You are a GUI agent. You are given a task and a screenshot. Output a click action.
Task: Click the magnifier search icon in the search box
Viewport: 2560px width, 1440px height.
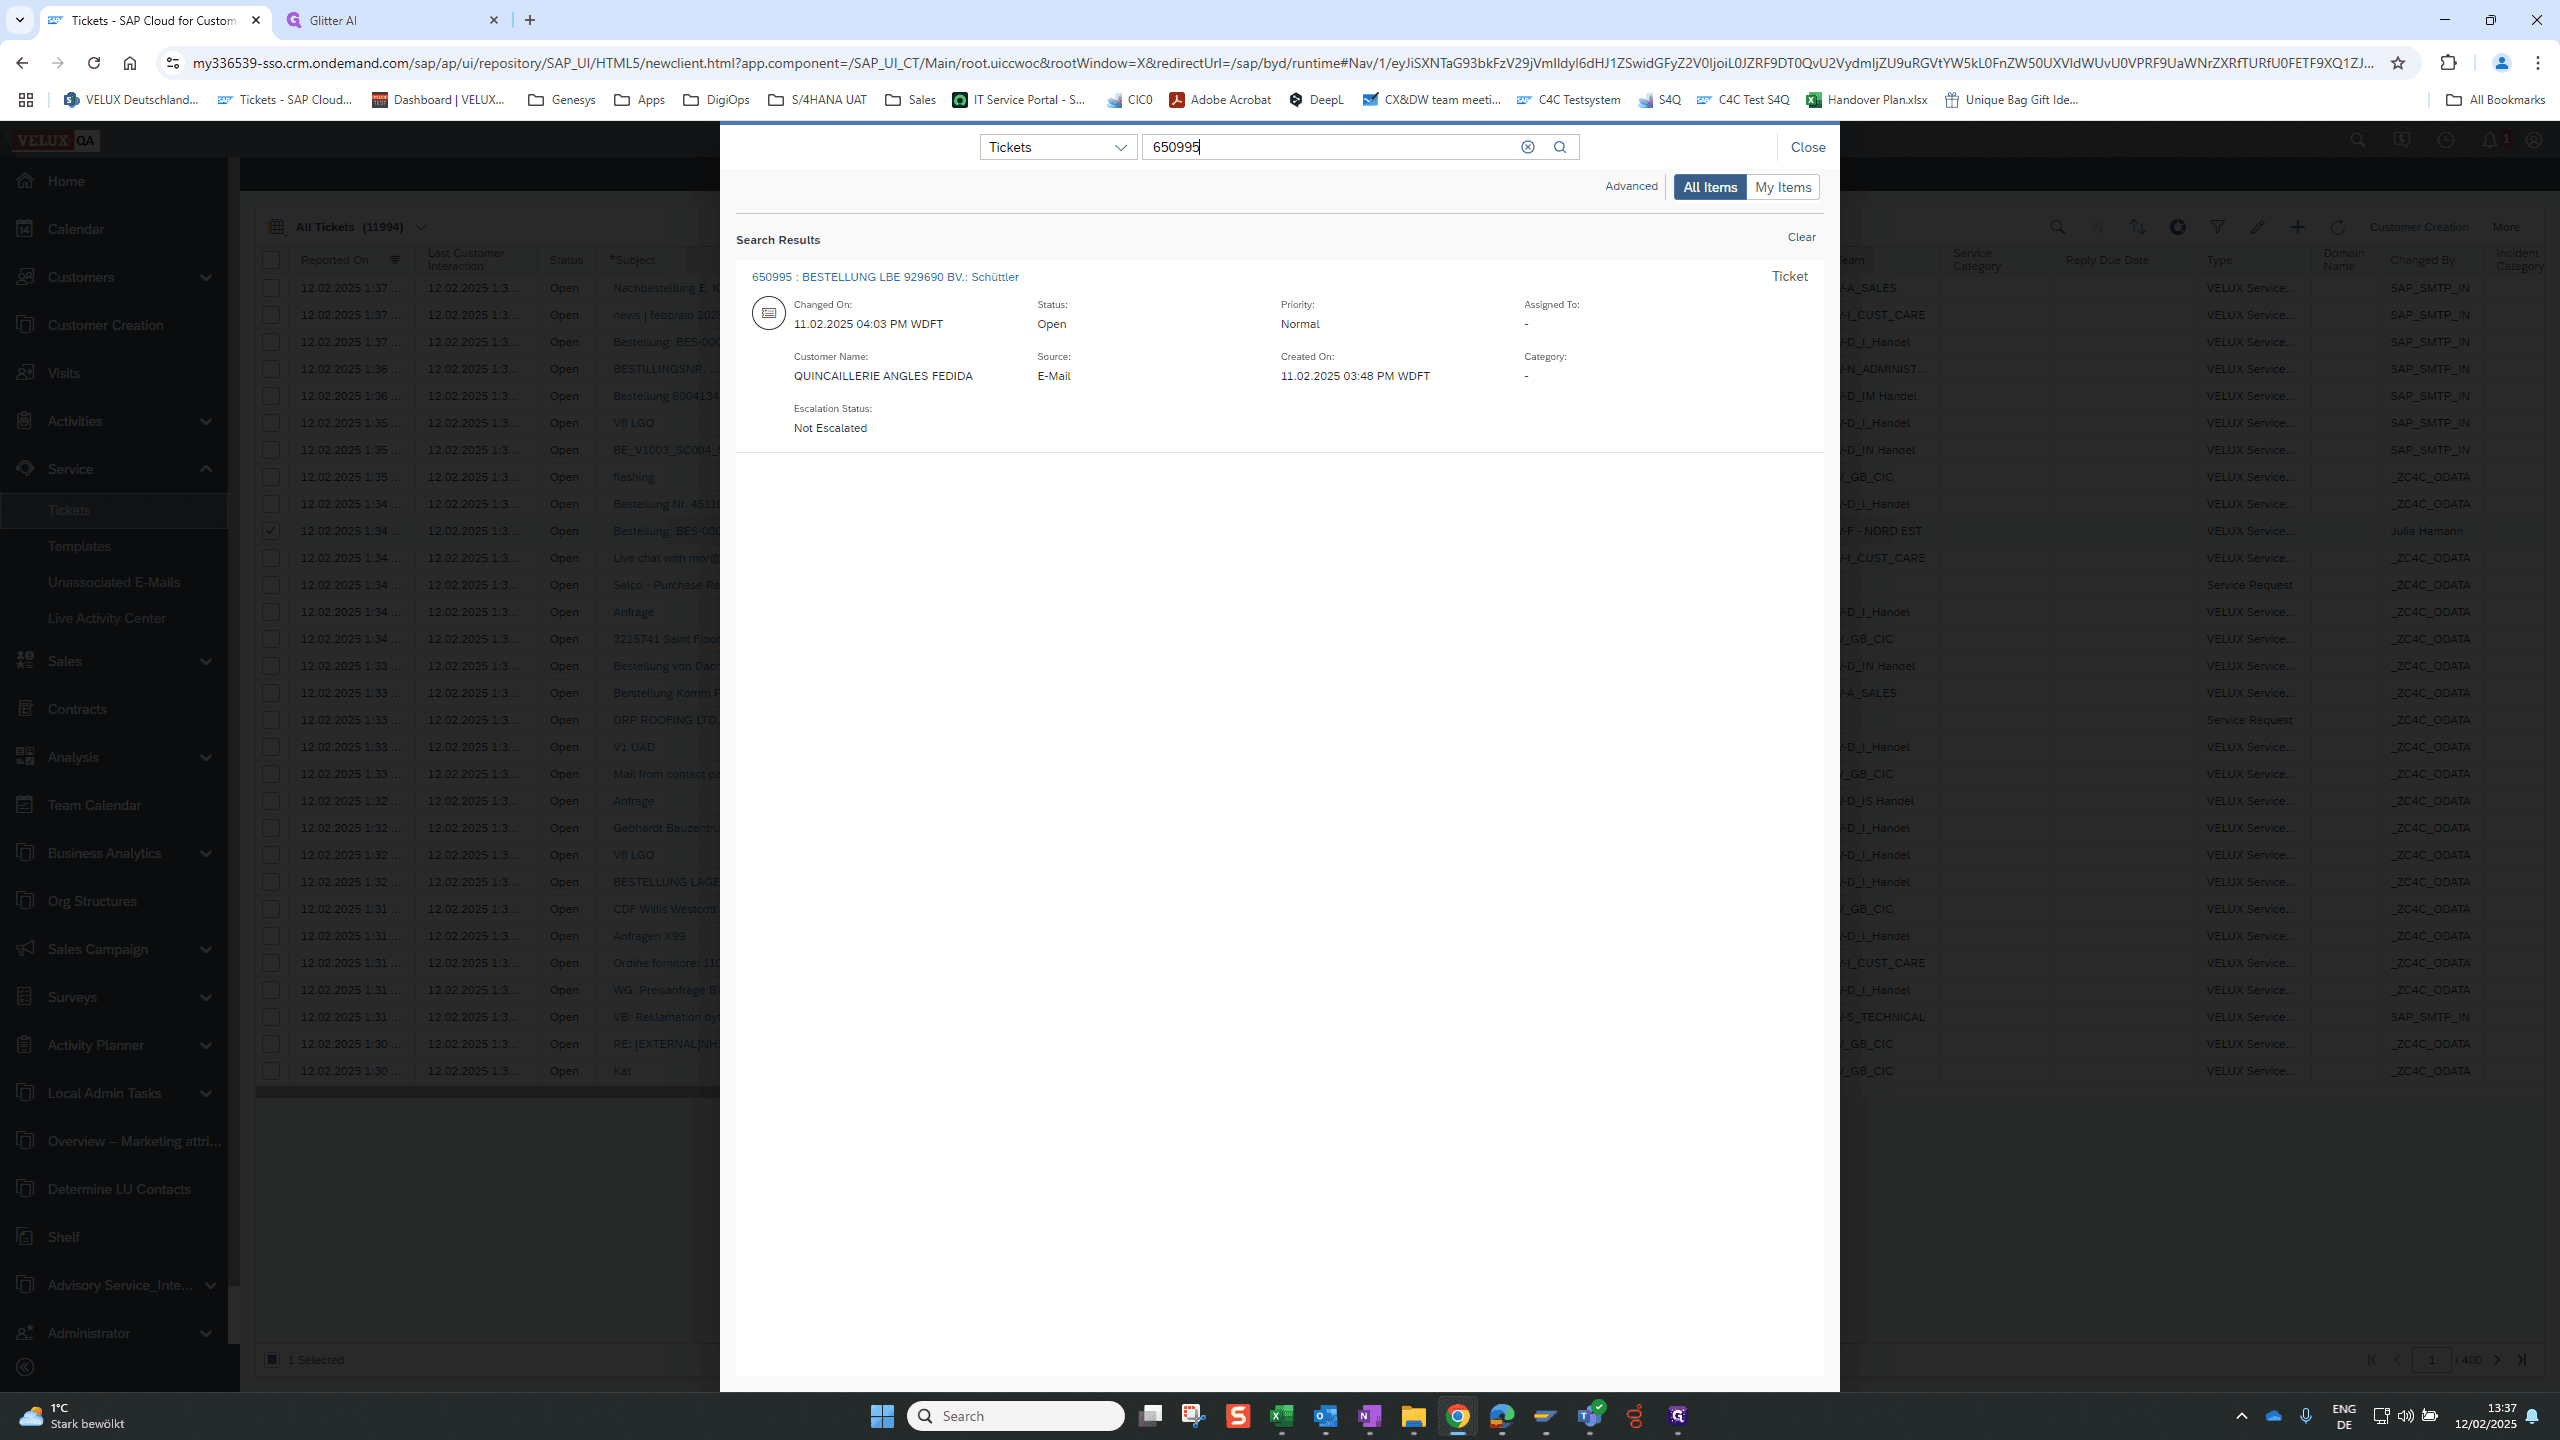coord(1560,147)
